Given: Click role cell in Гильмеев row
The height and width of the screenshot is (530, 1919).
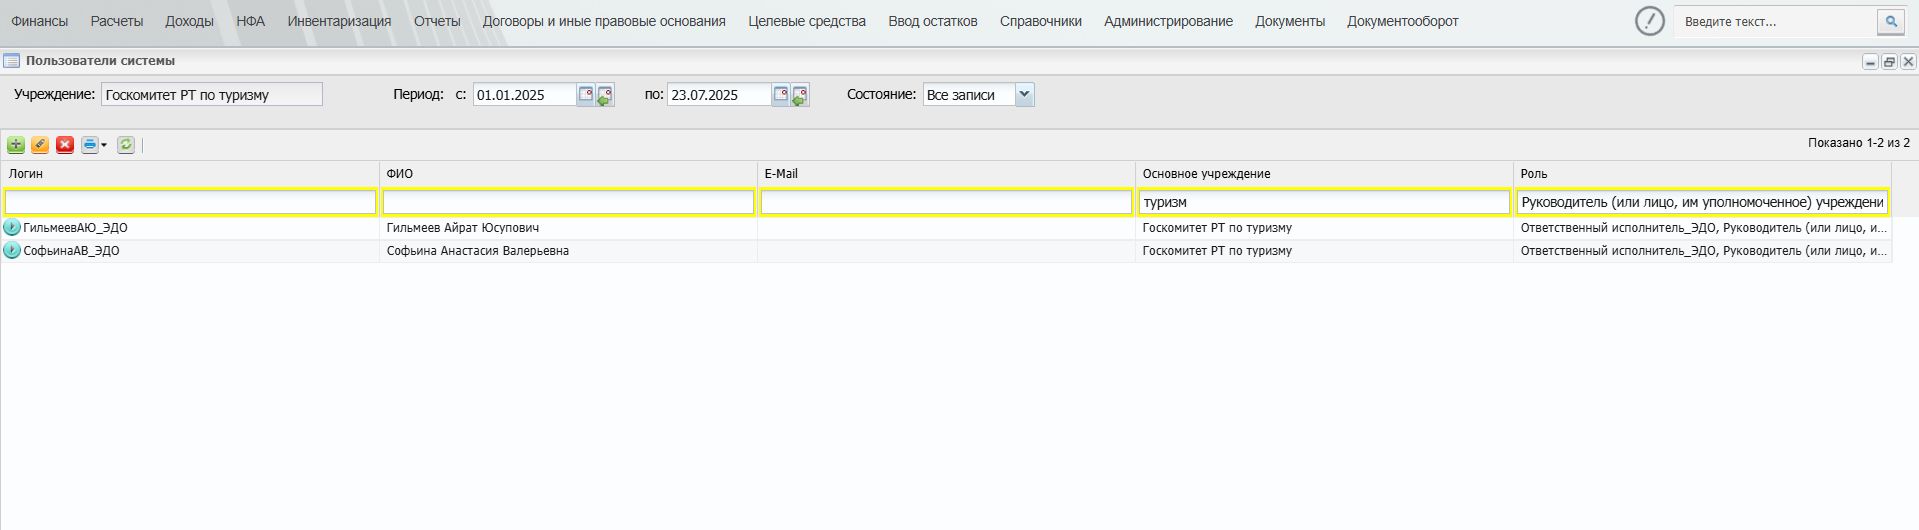Looking at the screenshot, I should [x=1702, y=228].
